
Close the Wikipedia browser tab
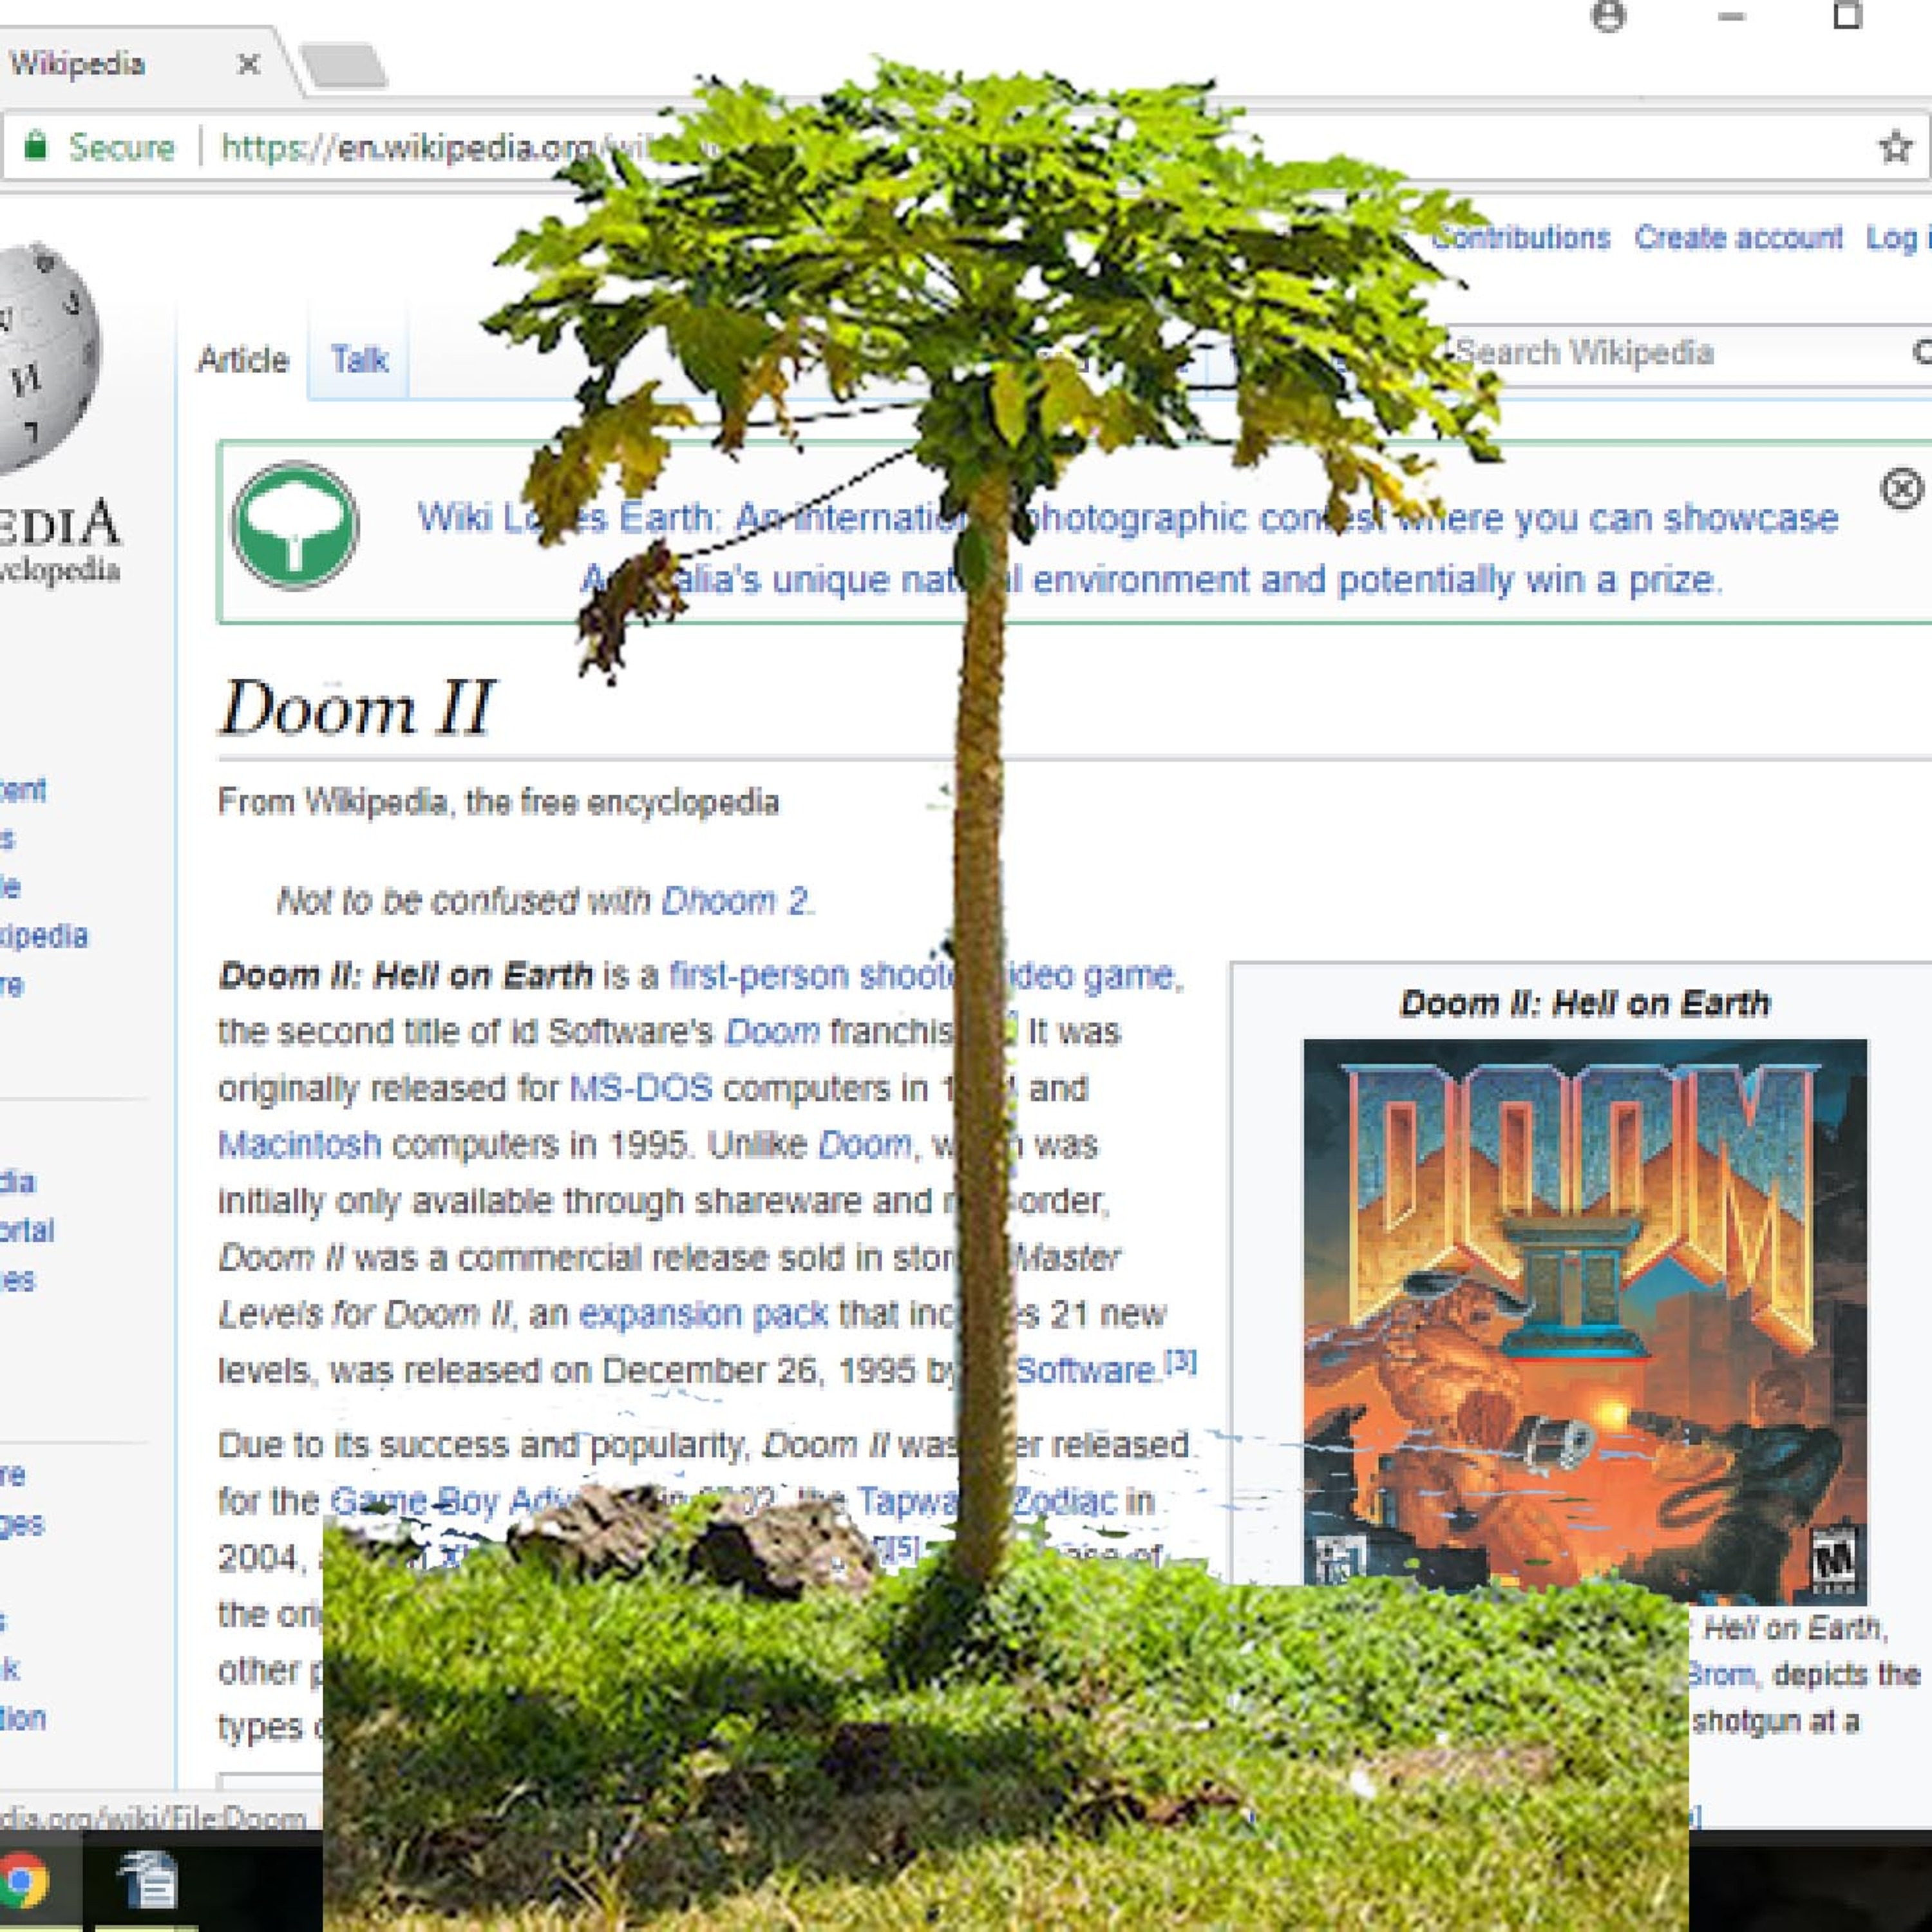pos(249,65)
